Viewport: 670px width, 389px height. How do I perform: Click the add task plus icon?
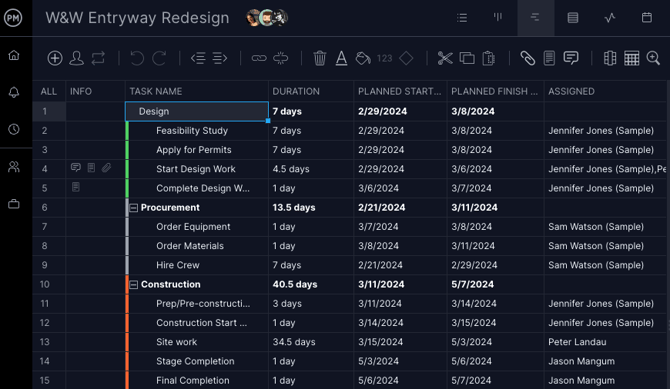[x=55, y=58]
